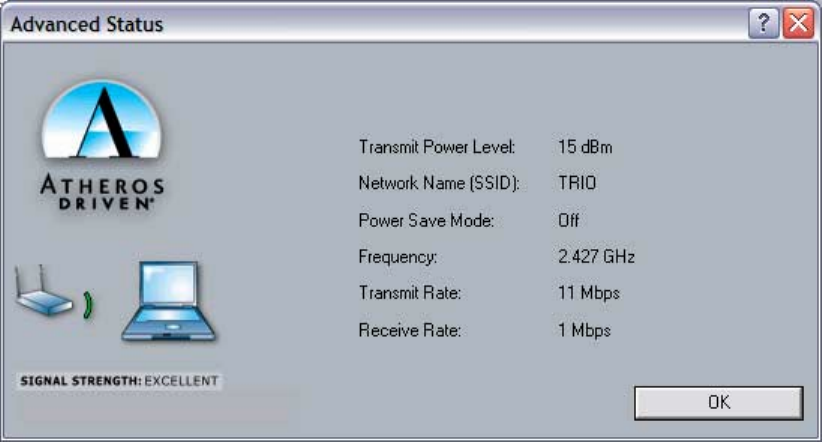Click the 11 Mbps transmit value
The width and height of the screenshot is (822, 442).
(x=589, y=293)
